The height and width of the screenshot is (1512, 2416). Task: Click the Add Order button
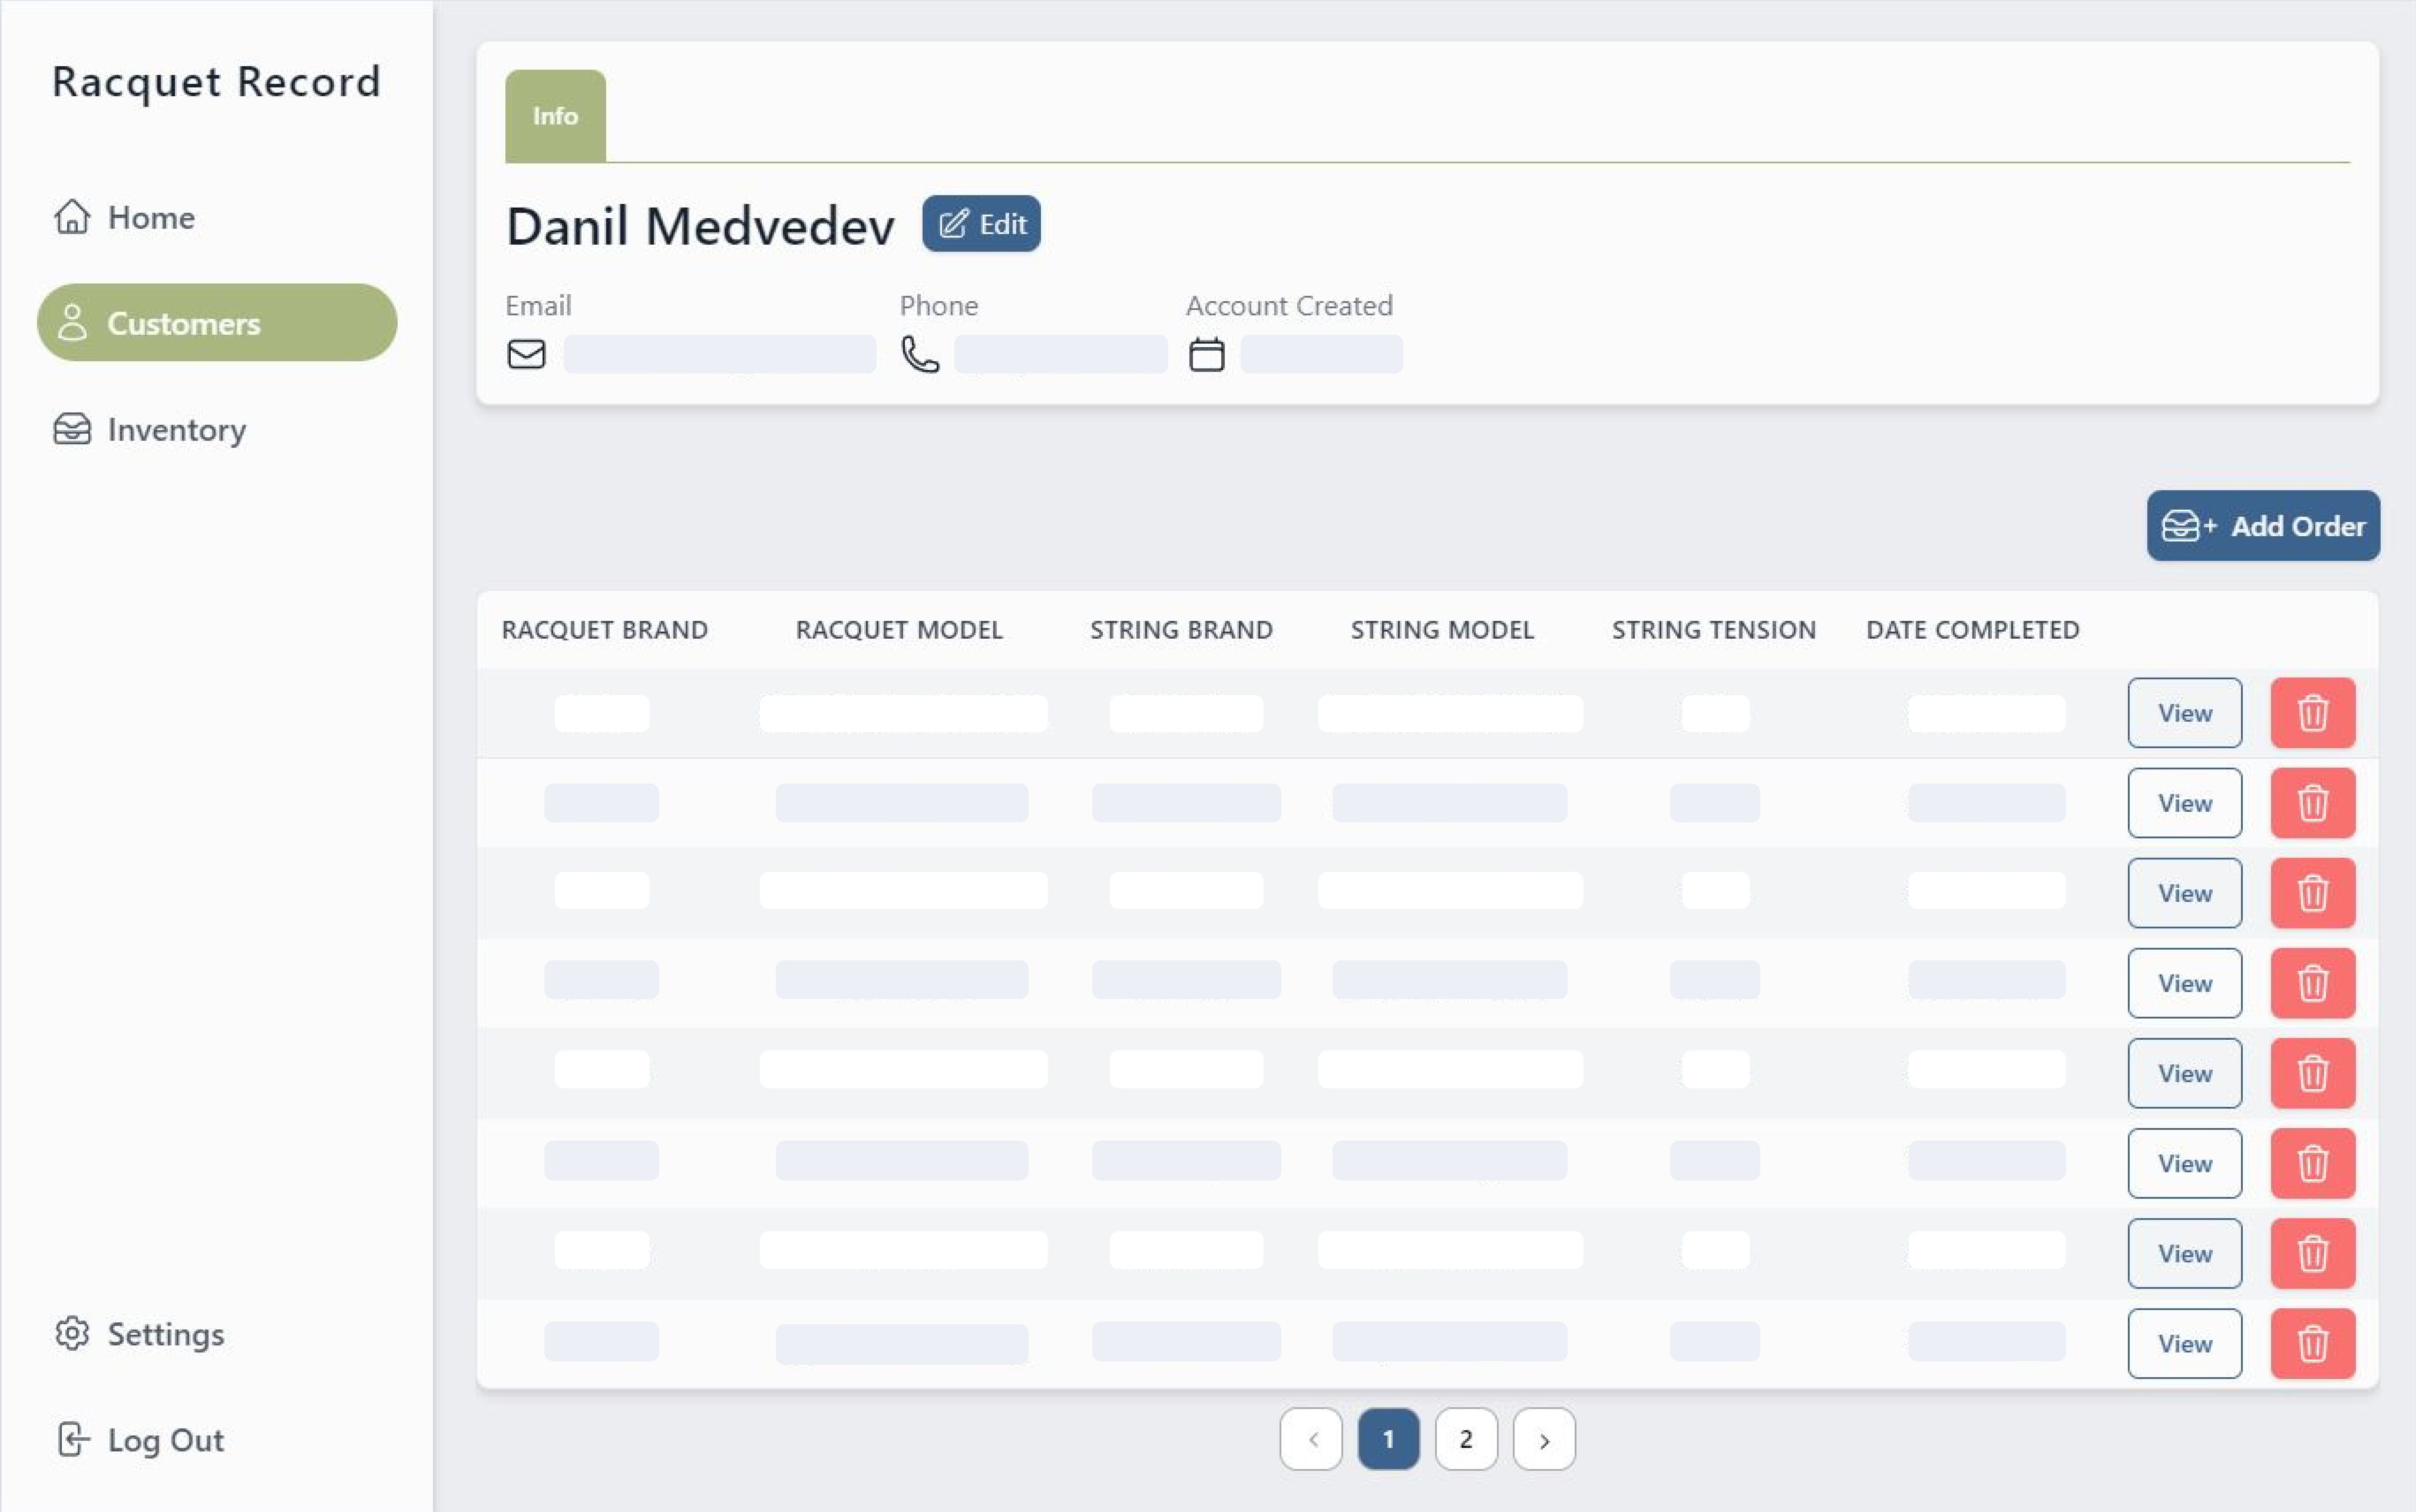click(x=2263, y=525)
